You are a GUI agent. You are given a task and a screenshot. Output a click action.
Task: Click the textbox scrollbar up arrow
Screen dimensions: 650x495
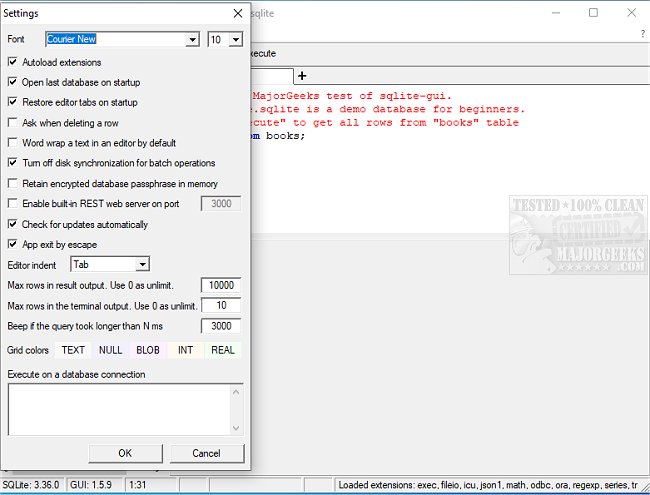point(236,392)
